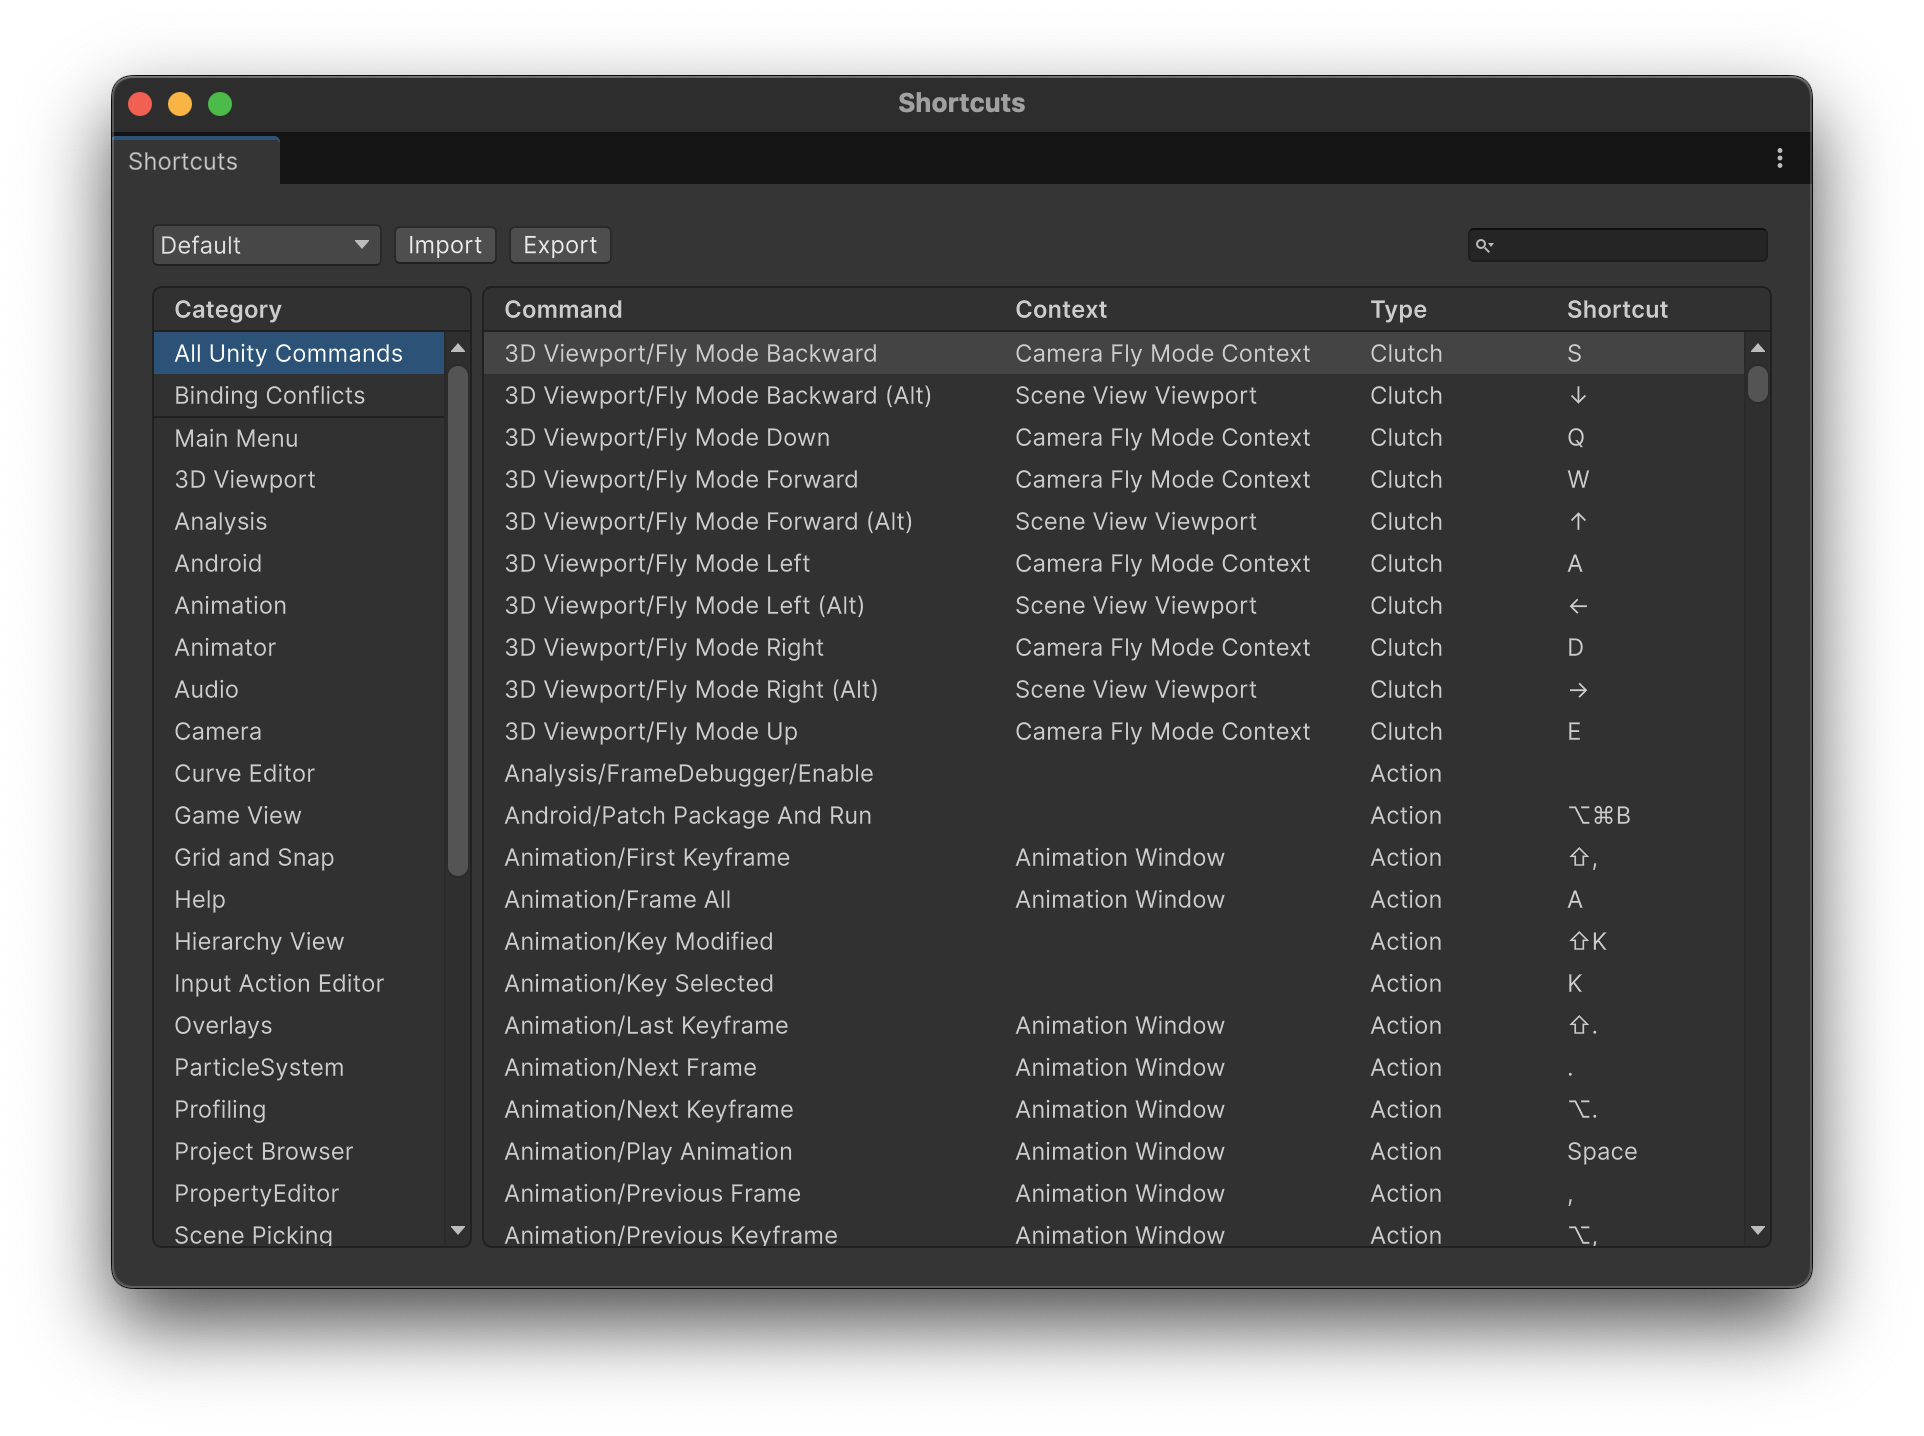Click command list scroll-up arrow

click(1757, 348)
